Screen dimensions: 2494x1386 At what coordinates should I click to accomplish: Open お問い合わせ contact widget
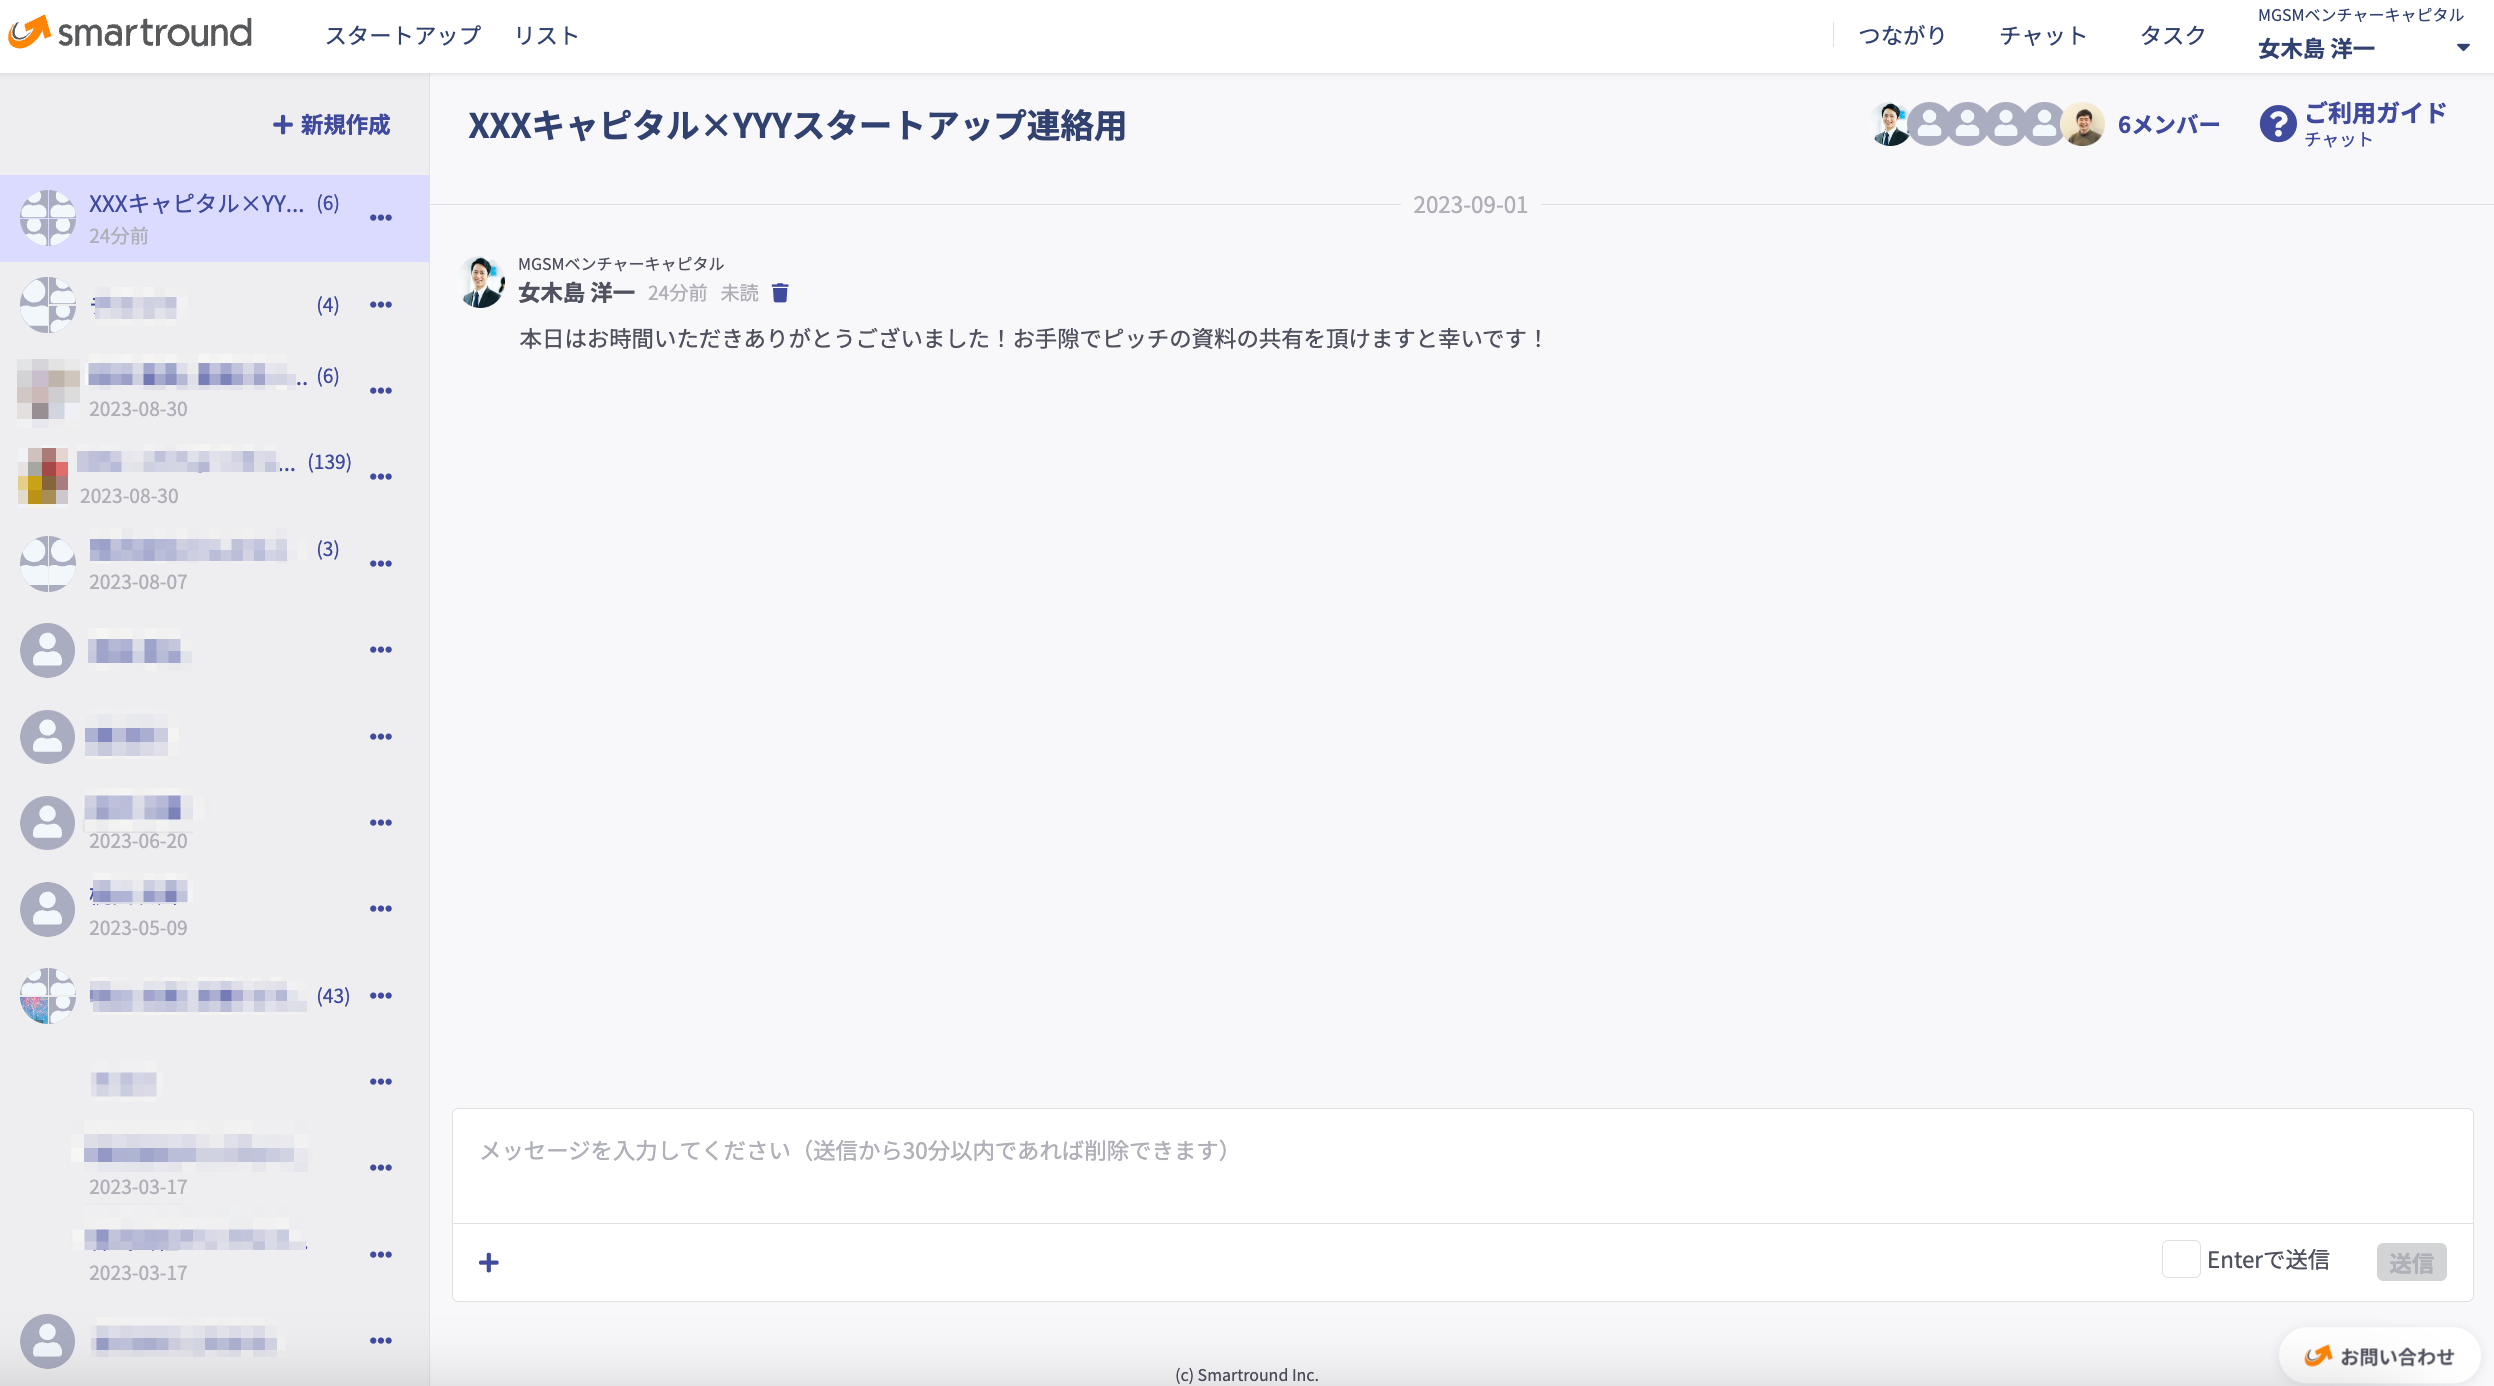[x=2379, y=1356]
